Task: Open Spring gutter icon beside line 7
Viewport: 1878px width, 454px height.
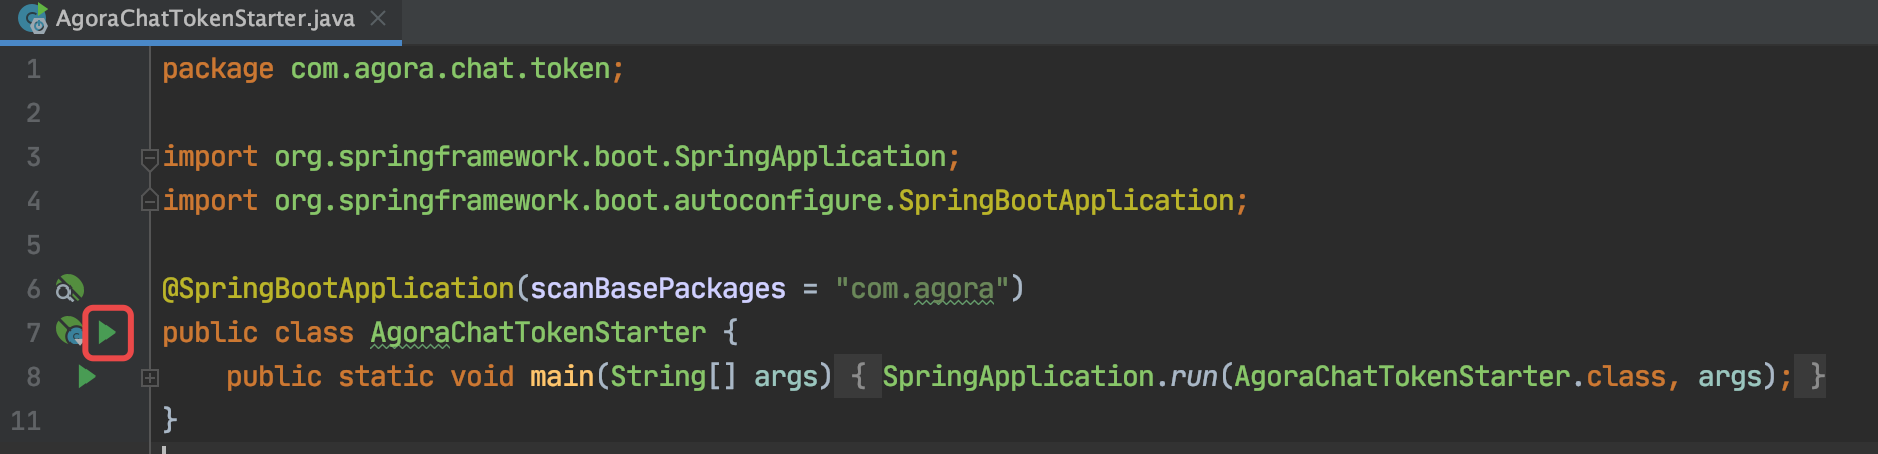Action: click(x=69, y=330)
